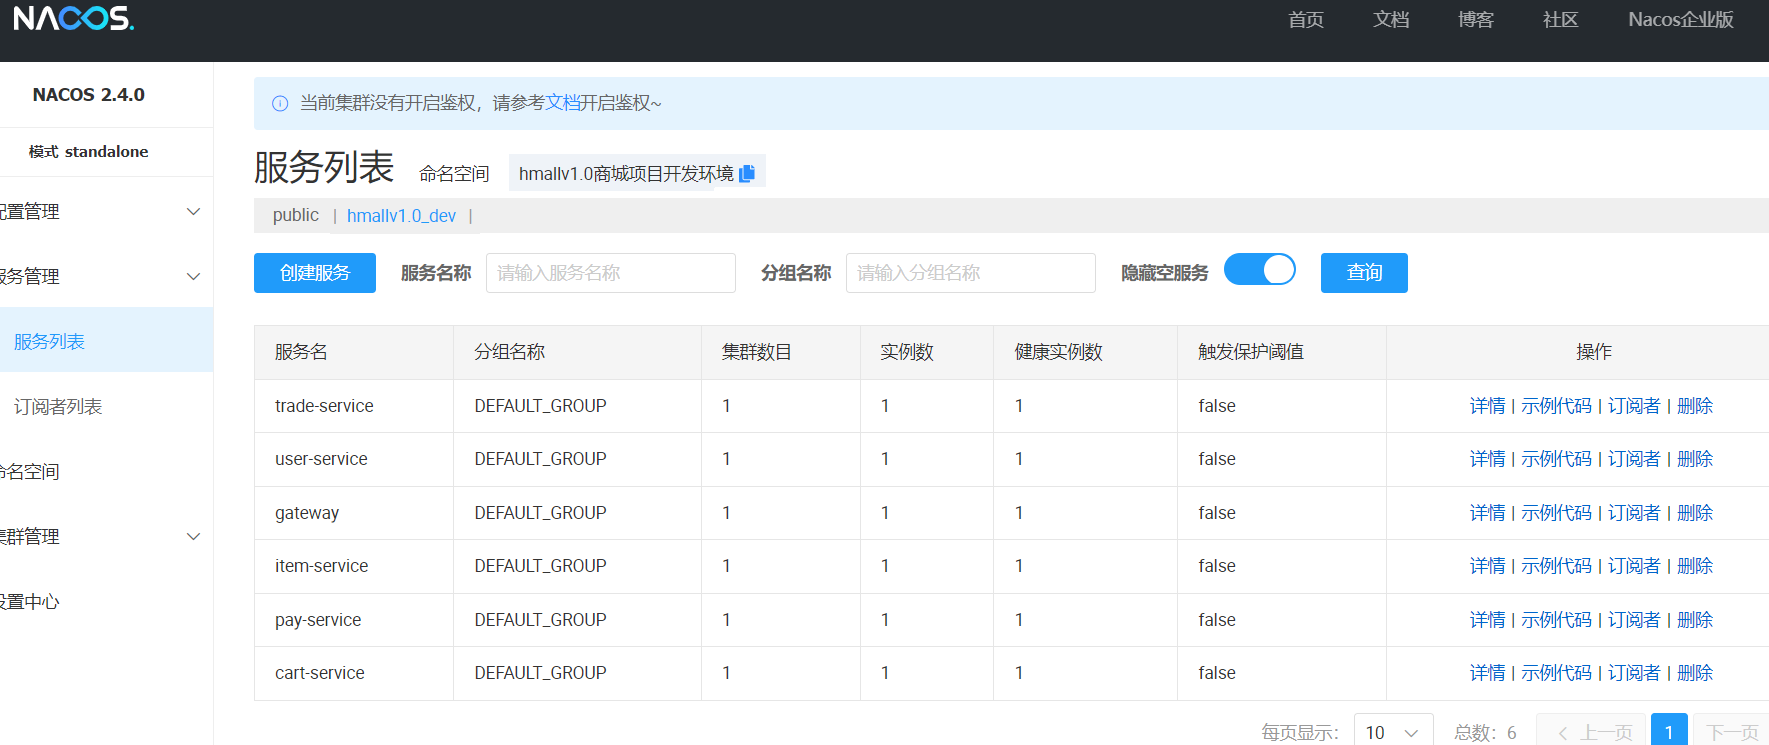This screenshot has height=745, width=1769.
Task: Show 订阅者 for user-service
Action: [1634, 459]
